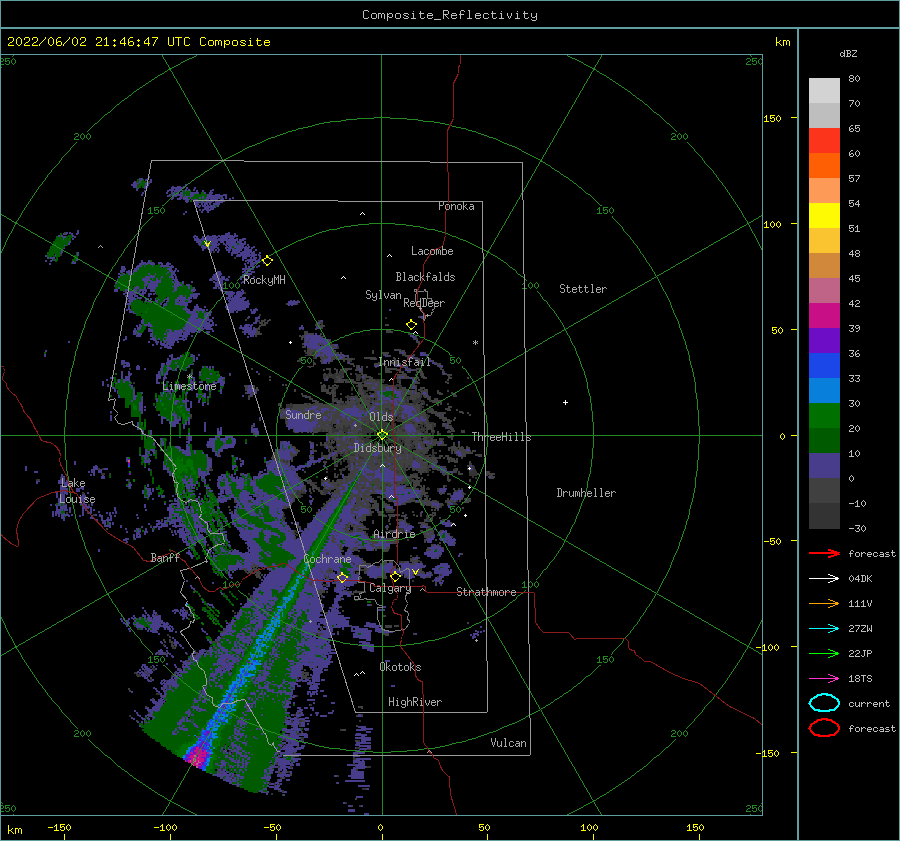Viewport: 900px width, 841px height.
Task: Pick the bright yellow 54 dBZ swatch
Action: [x=824, y=215]
